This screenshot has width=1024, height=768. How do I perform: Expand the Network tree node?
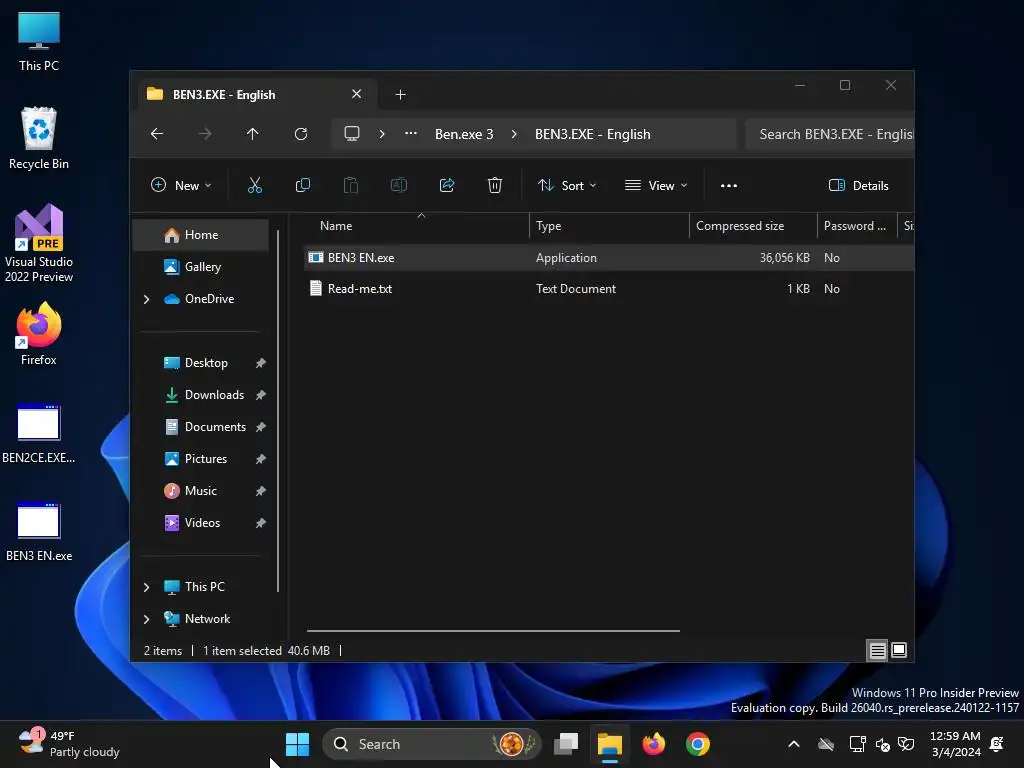coord(147,619)
